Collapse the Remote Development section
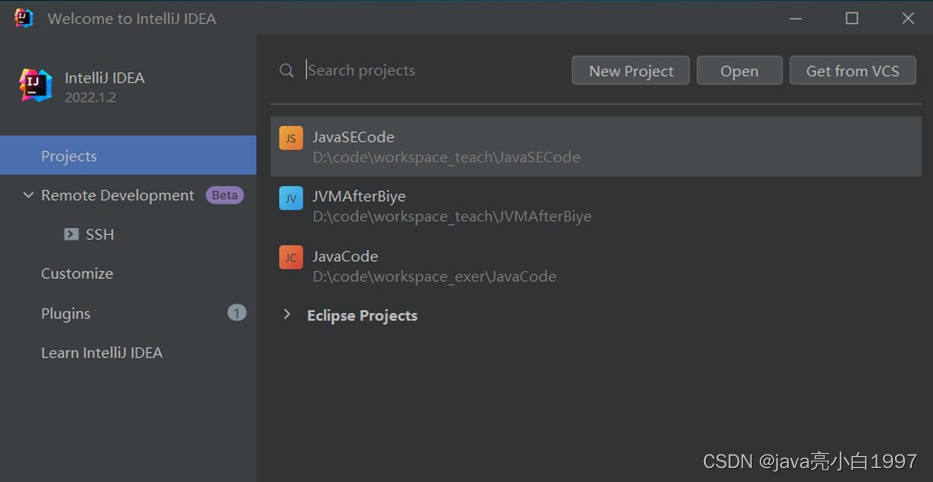The height and width of the screenshot is (482, 933). pyautogui.click(x=28, y=195)
